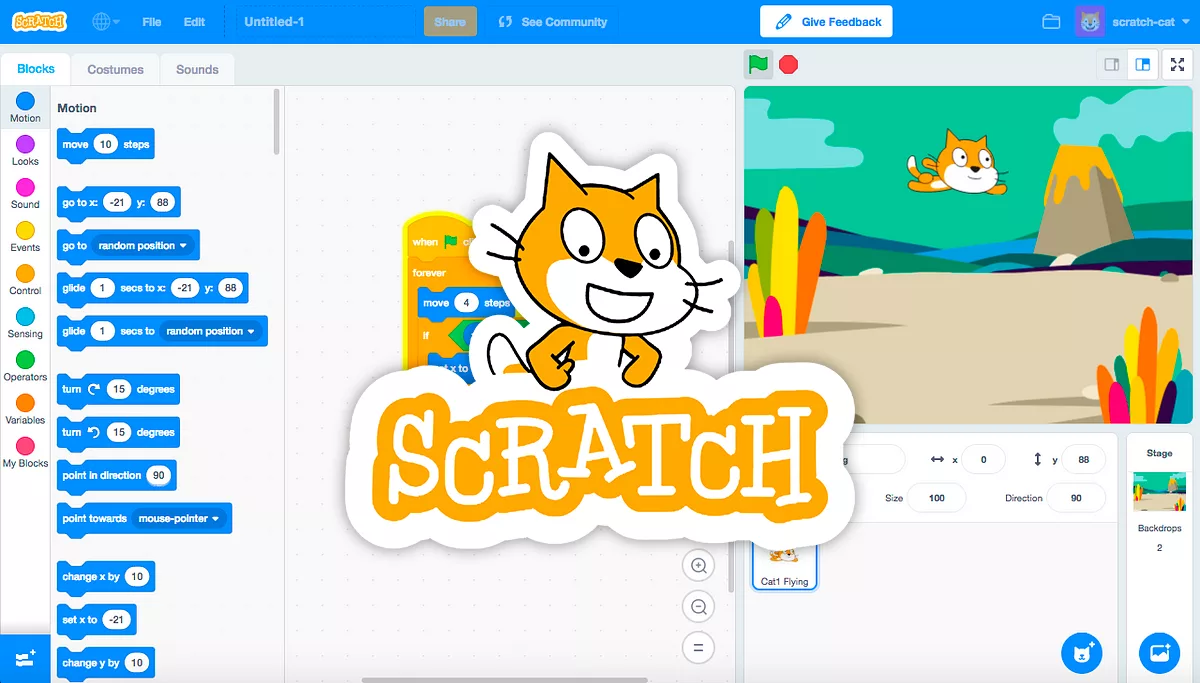Click the Give Feedback button
The width and height of the screenshot is (1200, 683).
point(826,22)
